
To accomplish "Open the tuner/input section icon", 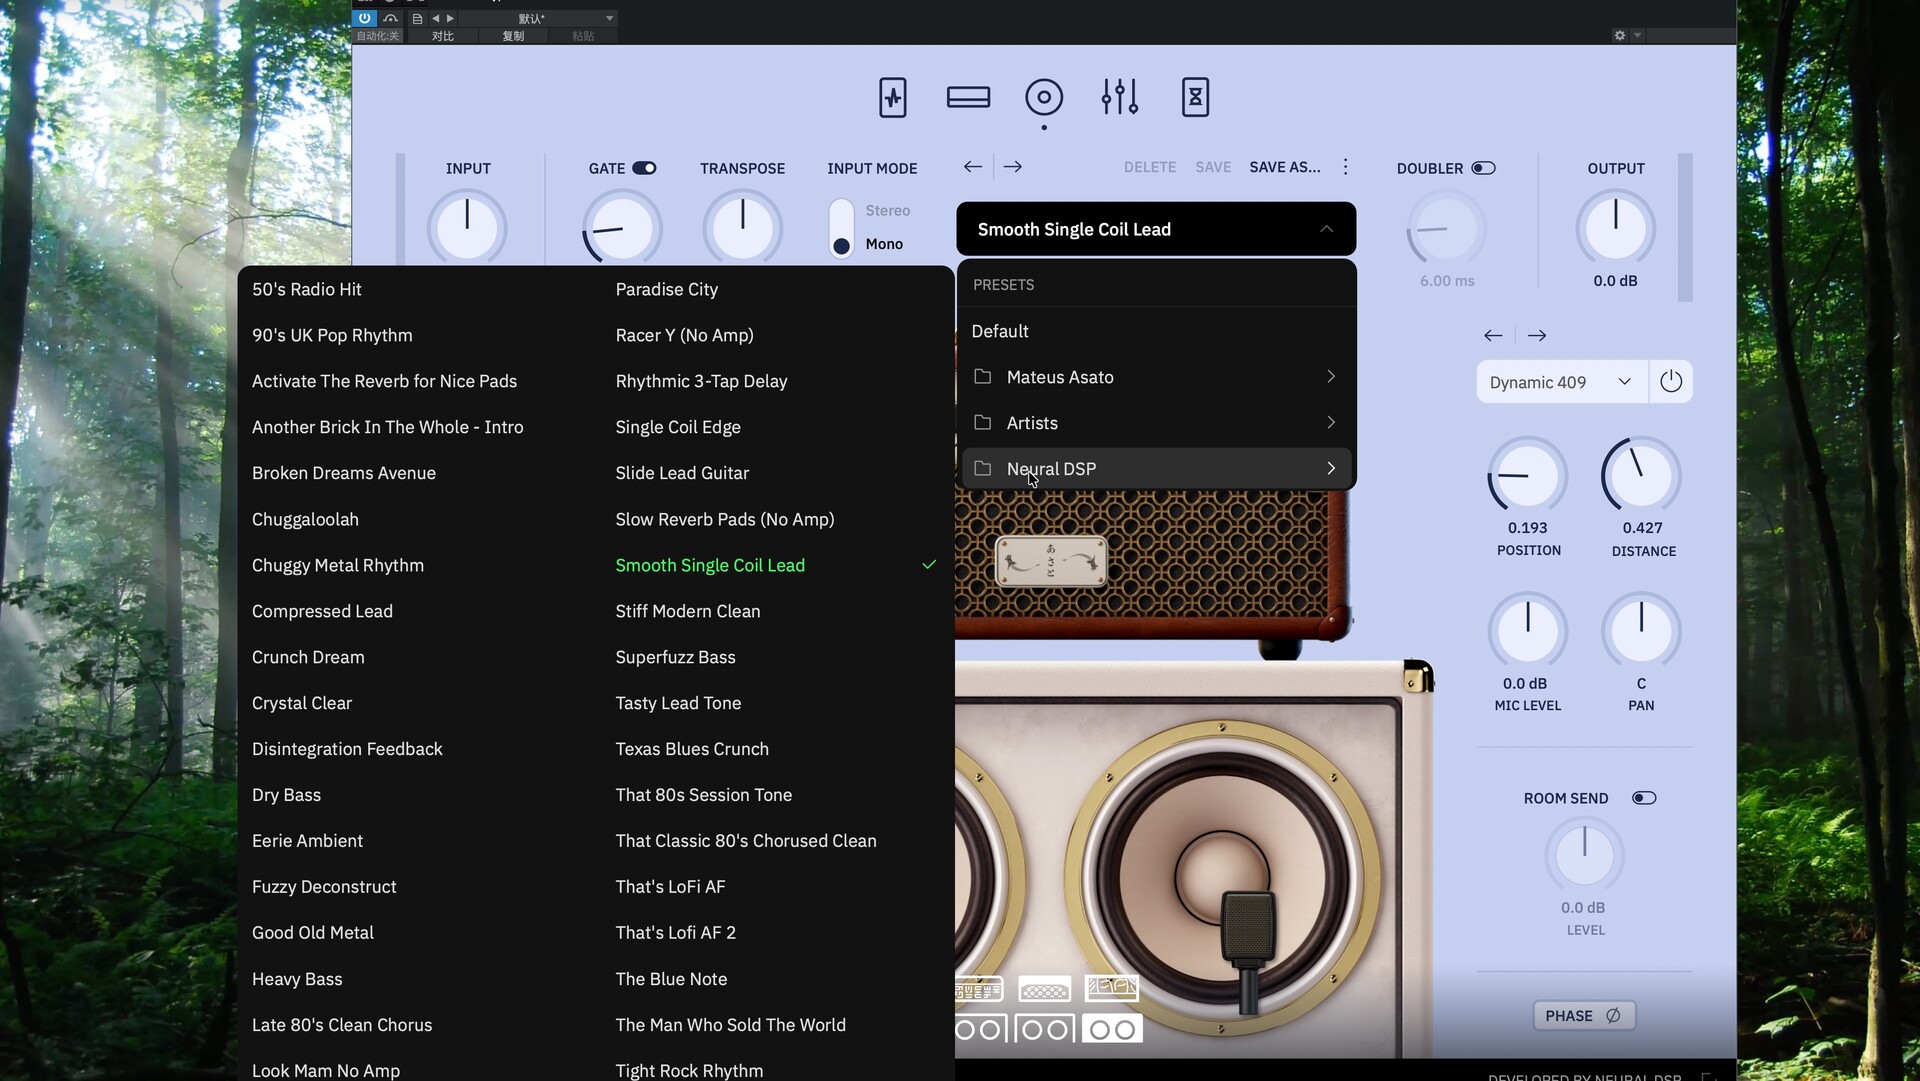I will click(x=892, y=98).
